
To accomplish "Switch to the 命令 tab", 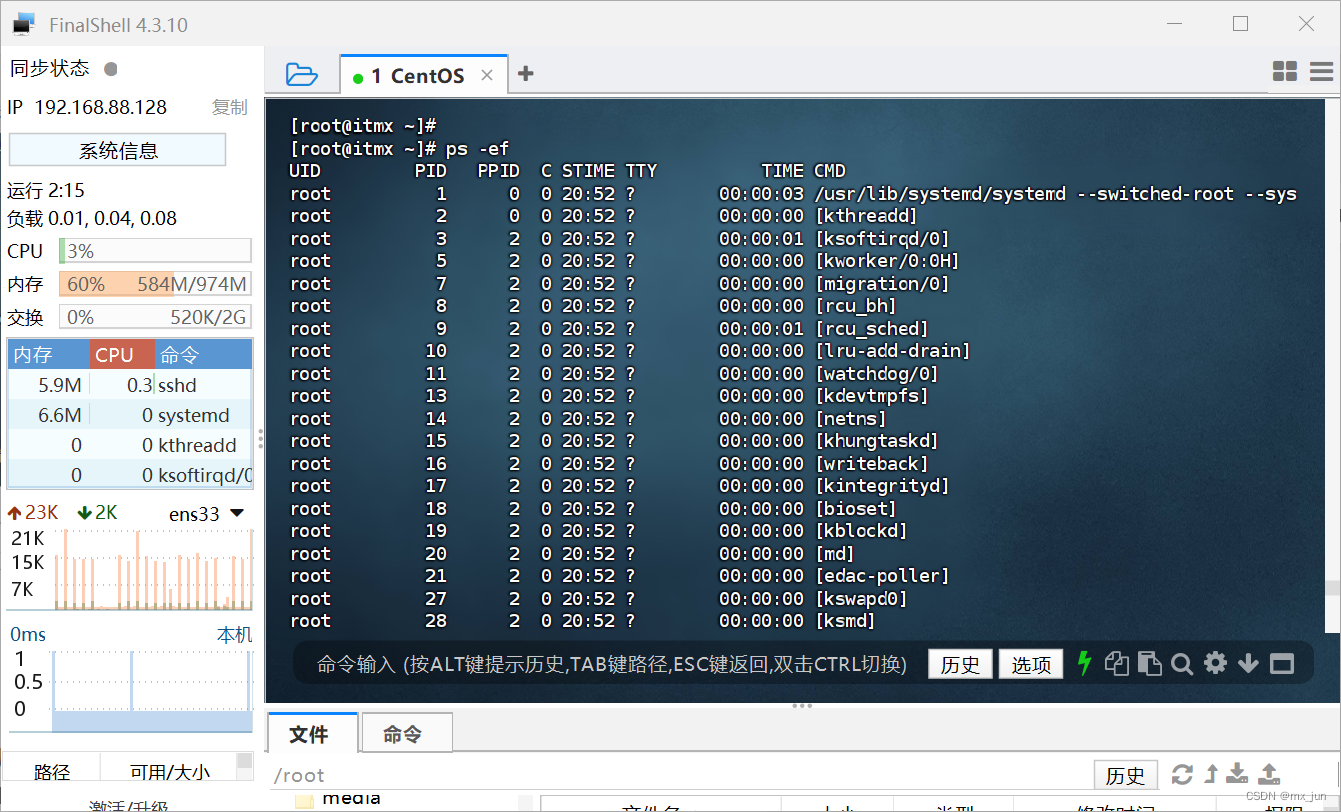I will 406,732.
